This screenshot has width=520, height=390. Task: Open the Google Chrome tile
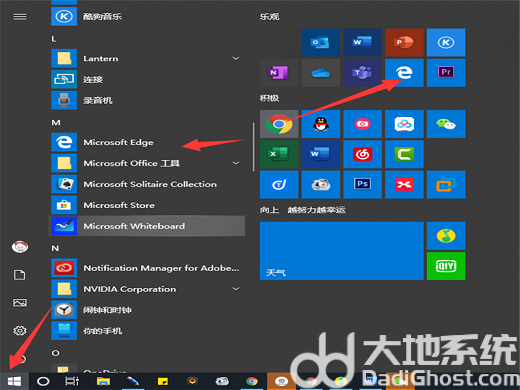(279, 124)
